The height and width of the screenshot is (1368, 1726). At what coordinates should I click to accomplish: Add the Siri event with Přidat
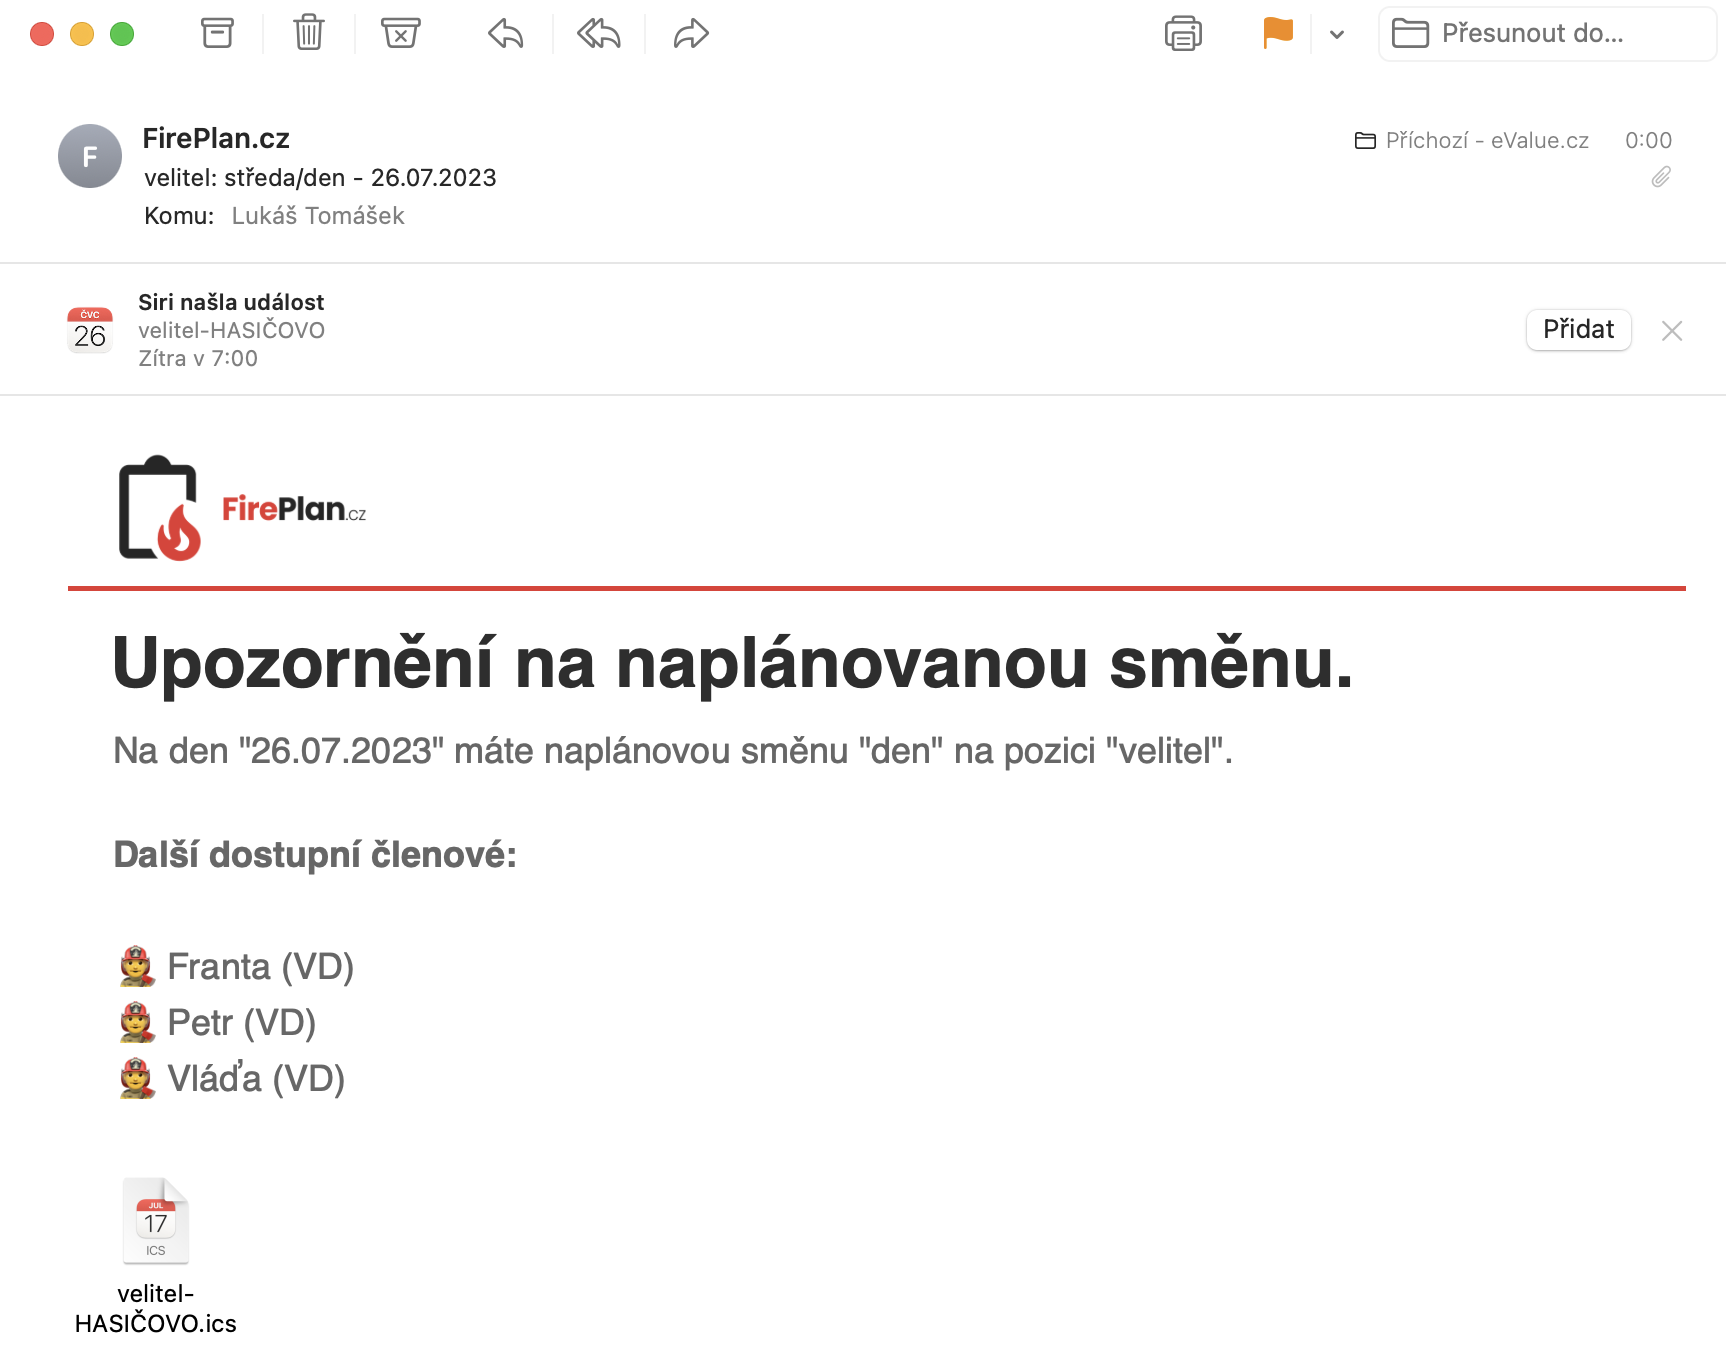click(x=1578, y=330)
